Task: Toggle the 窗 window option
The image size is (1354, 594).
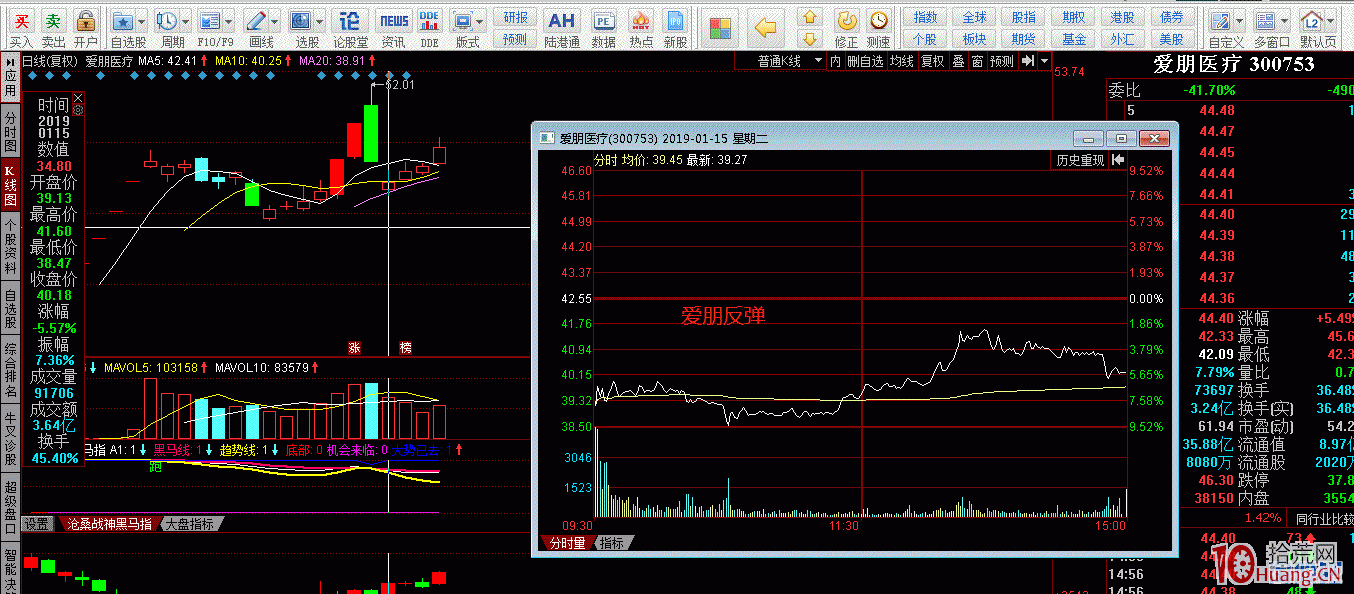Action: [977, 61]
